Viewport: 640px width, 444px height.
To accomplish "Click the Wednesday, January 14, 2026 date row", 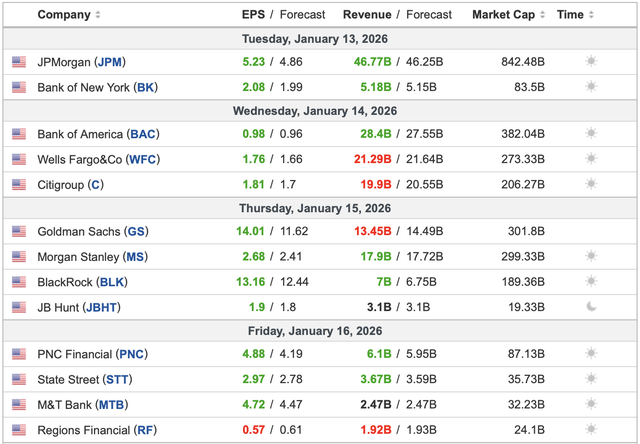I will [x=320, y=111].
